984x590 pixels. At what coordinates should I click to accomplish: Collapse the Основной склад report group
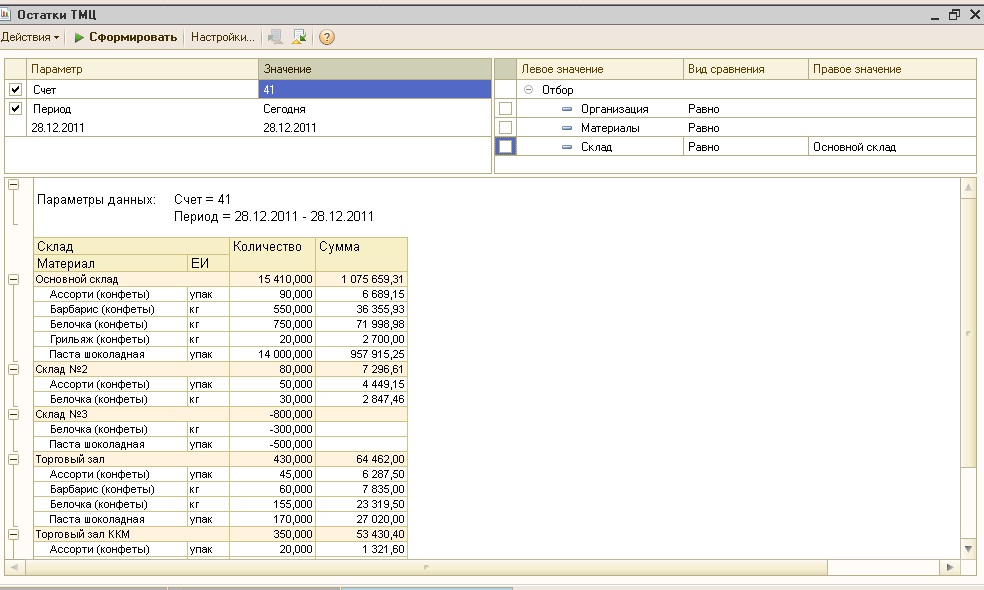[13, 279]
